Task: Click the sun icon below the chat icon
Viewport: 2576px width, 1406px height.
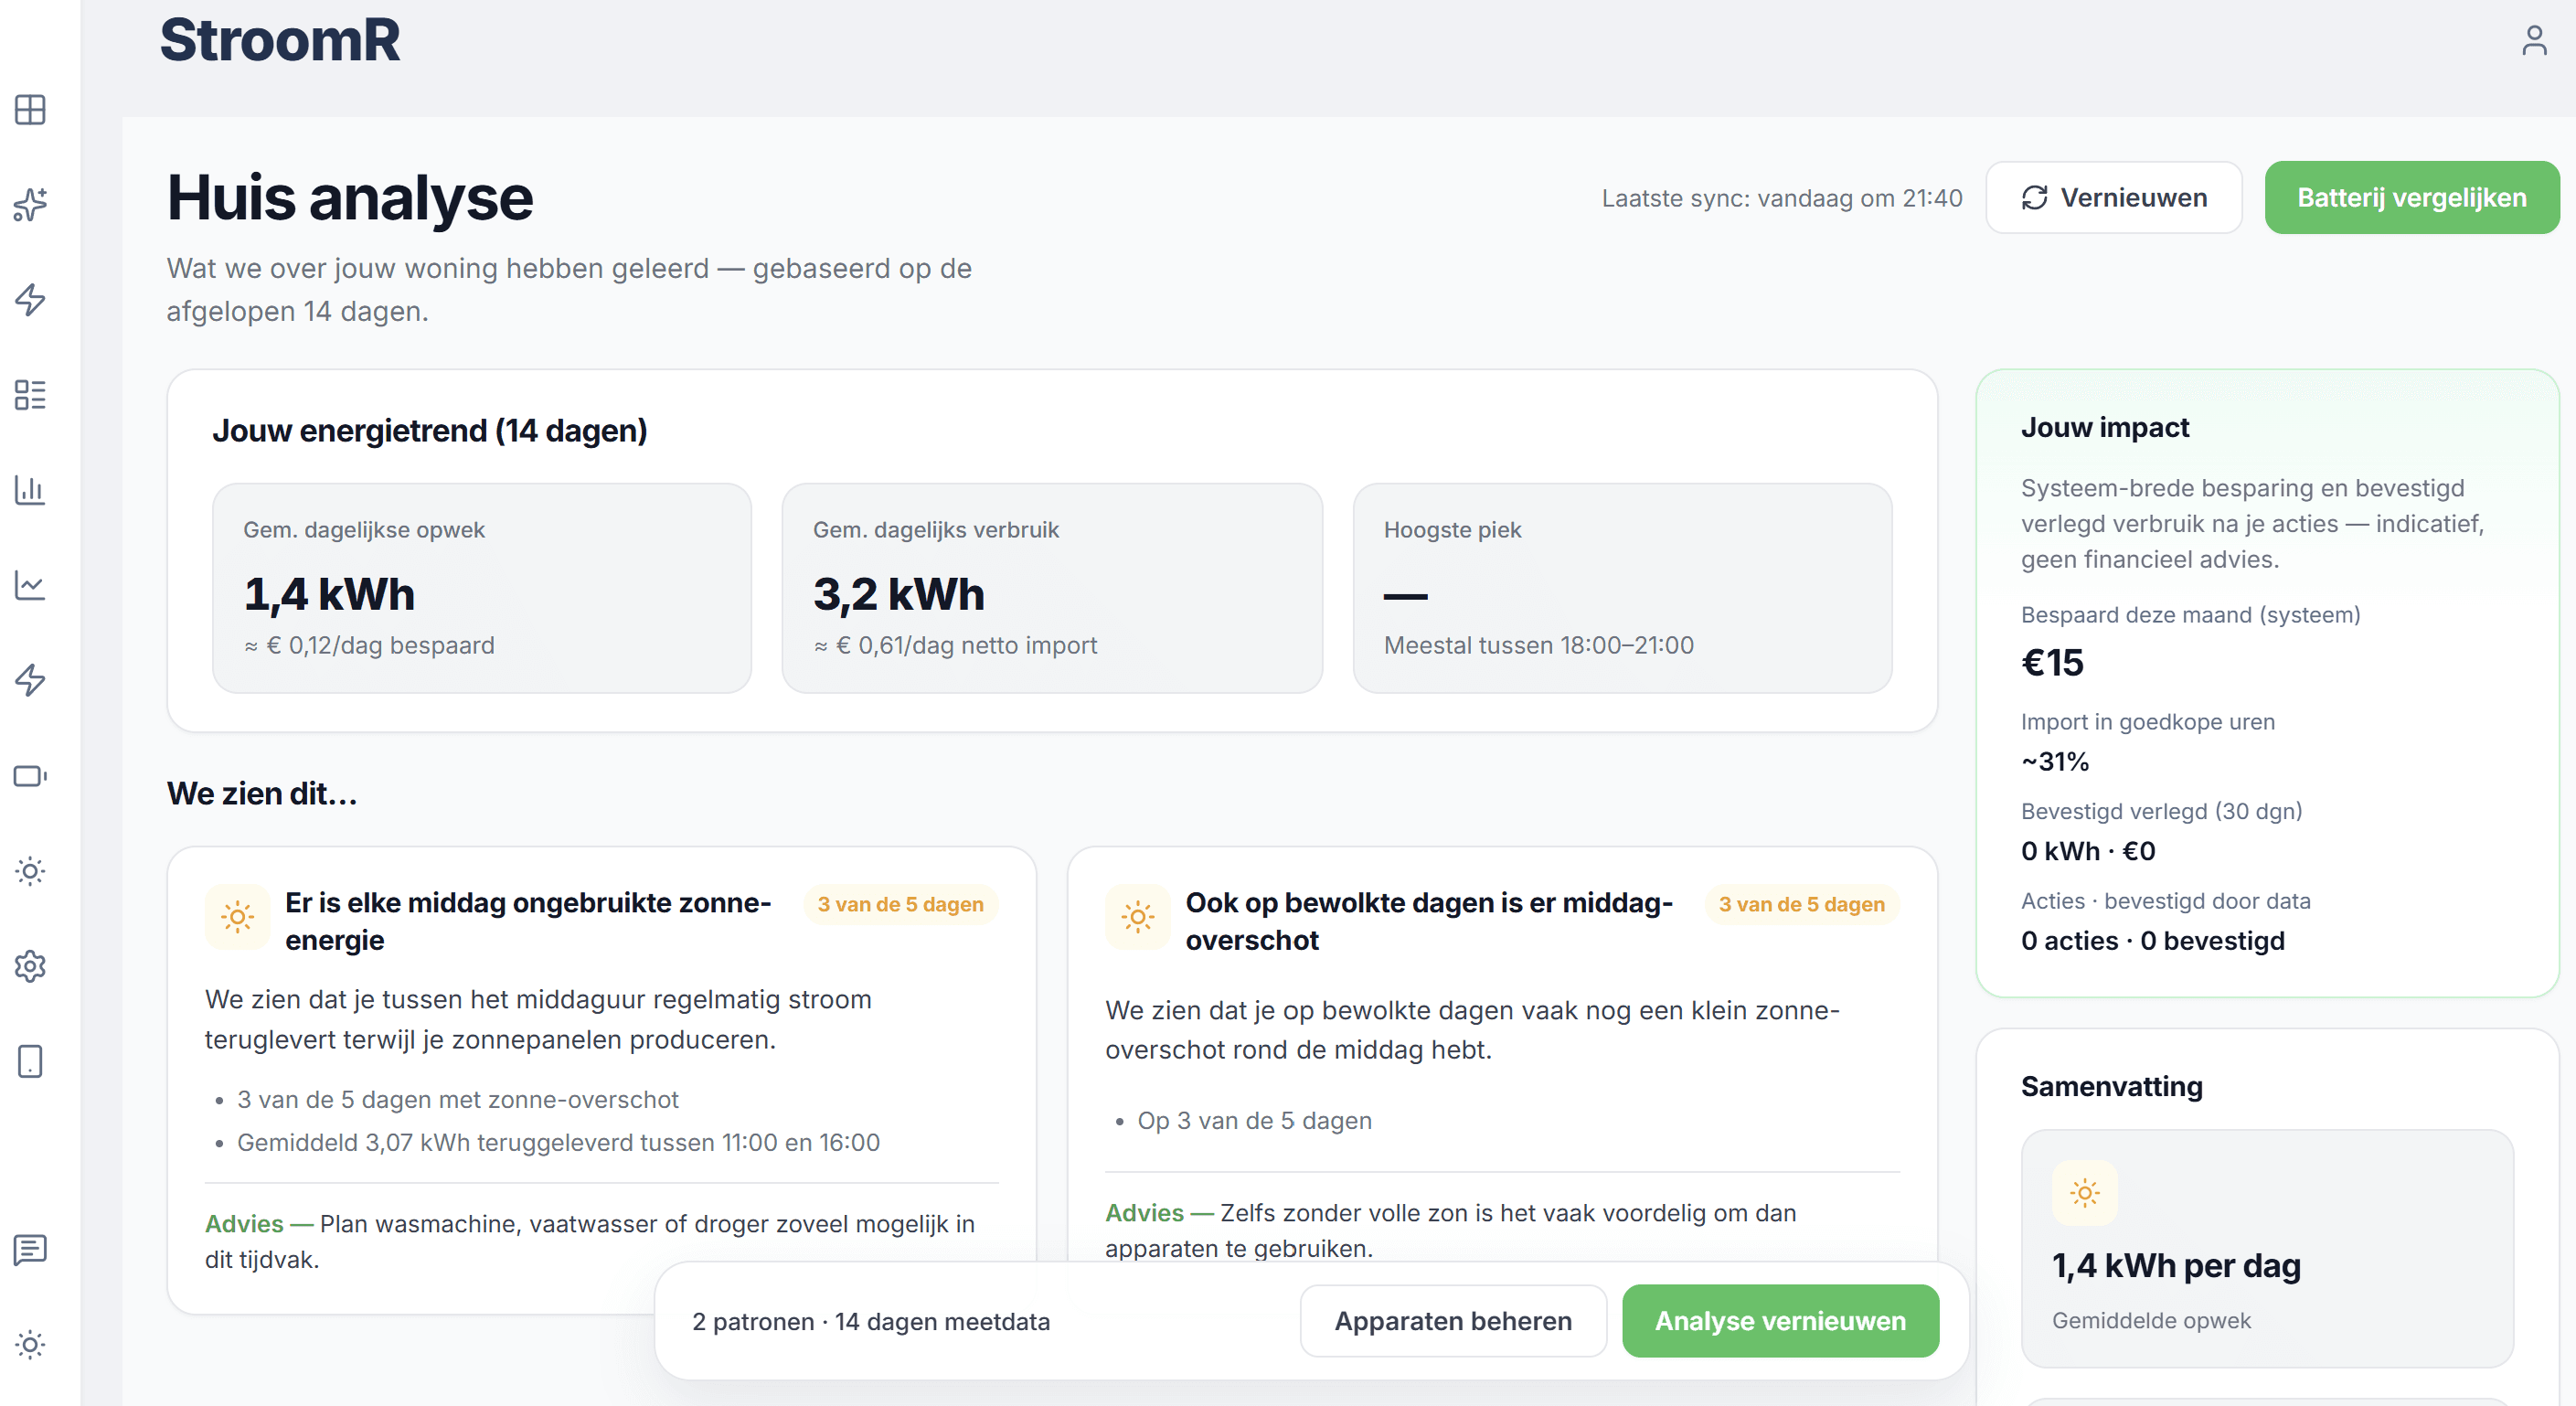Action: click(x=30, y=1344)
